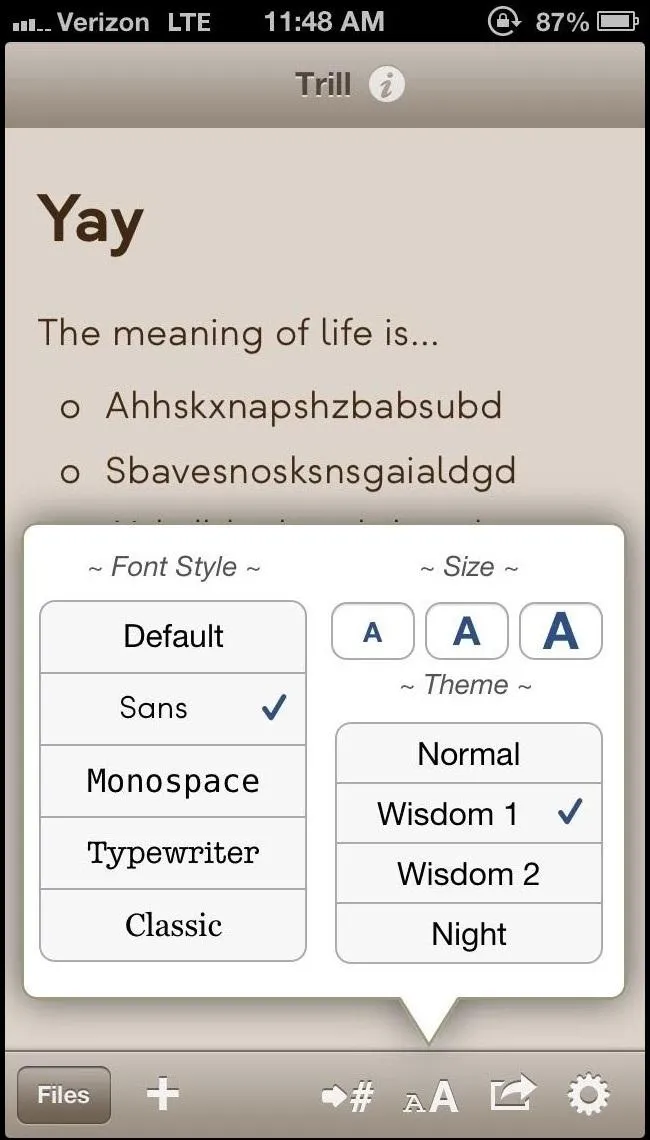Choose the Classic font style
Viewport: 650px width, 1140px height.
tap(173, 925)
